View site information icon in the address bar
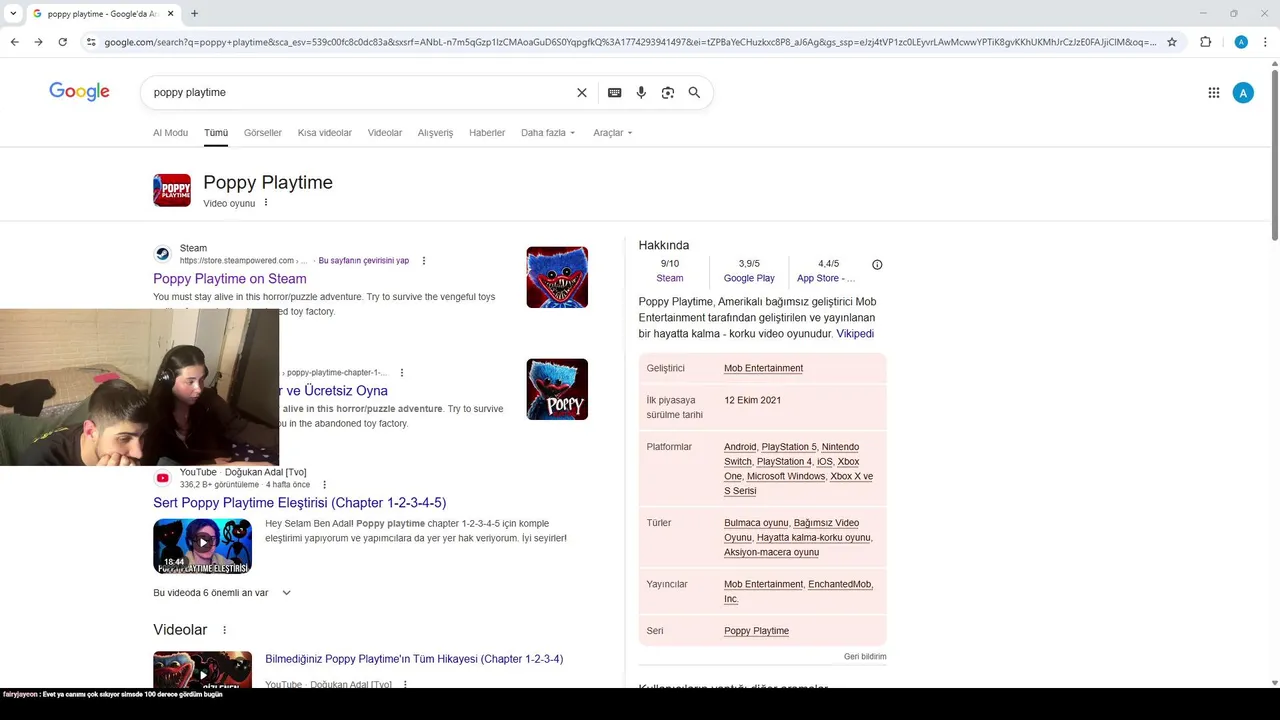1280x720 pixels. pyautogui.click(x=91, y=42)
